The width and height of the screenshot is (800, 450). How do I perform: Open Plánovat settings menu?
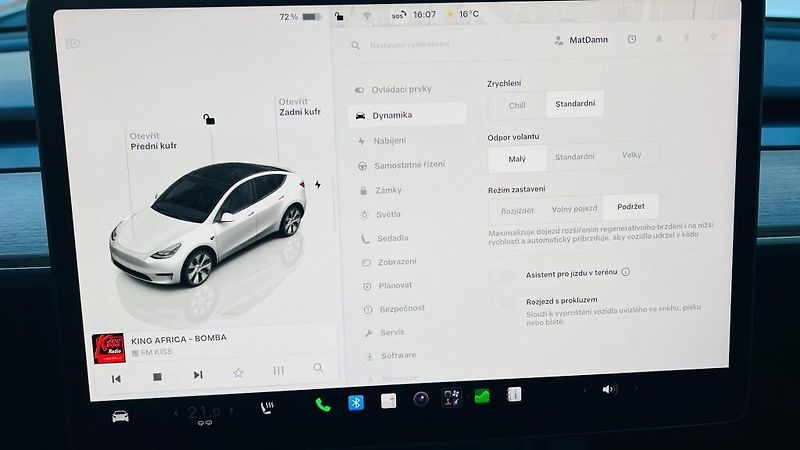(388, 286)
